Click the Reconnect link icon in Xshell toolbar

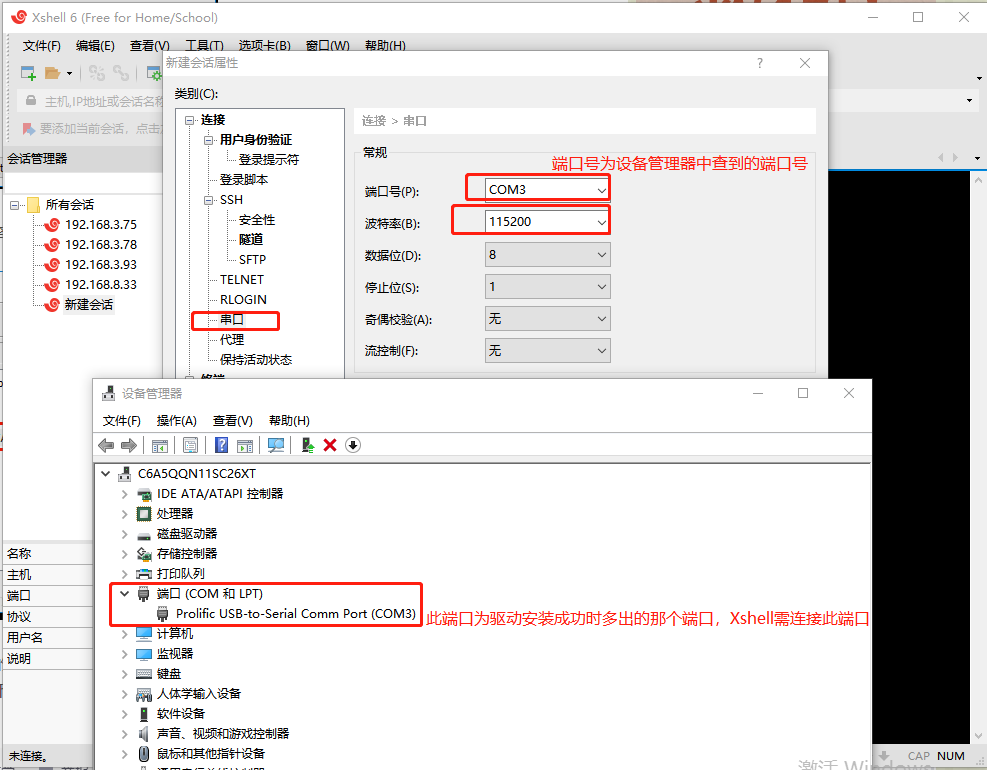click(121, 73)
